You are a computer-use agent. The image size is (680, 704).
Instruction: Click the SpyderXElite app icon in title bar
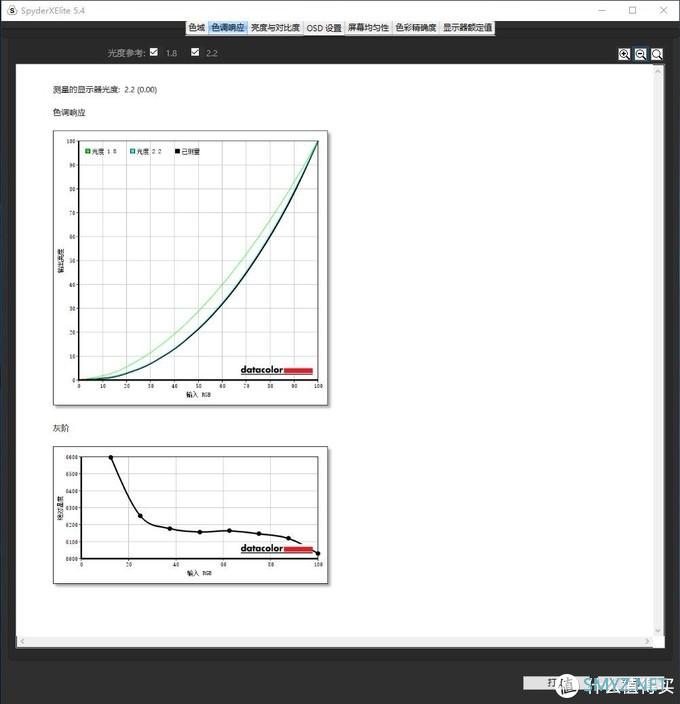(12, 10)
